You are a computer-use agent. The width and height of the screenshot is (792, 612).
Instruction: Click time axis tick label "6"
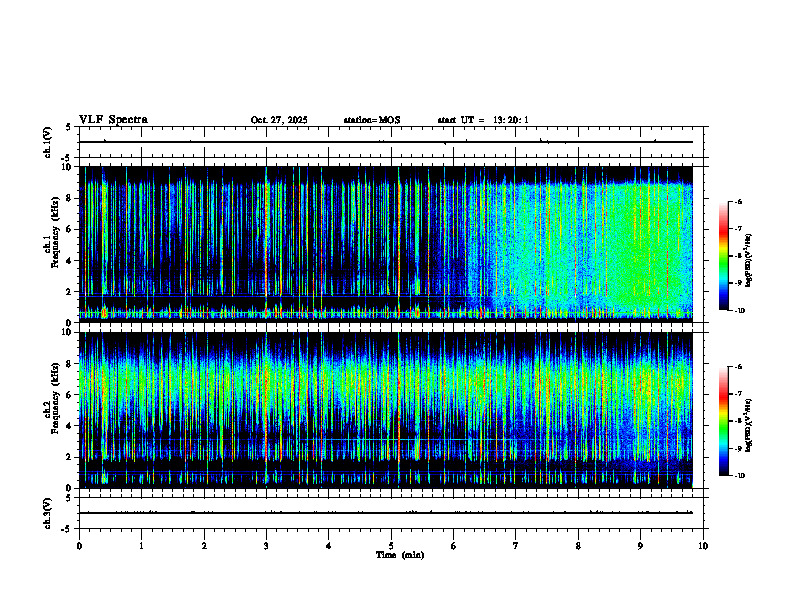(453, 546)
